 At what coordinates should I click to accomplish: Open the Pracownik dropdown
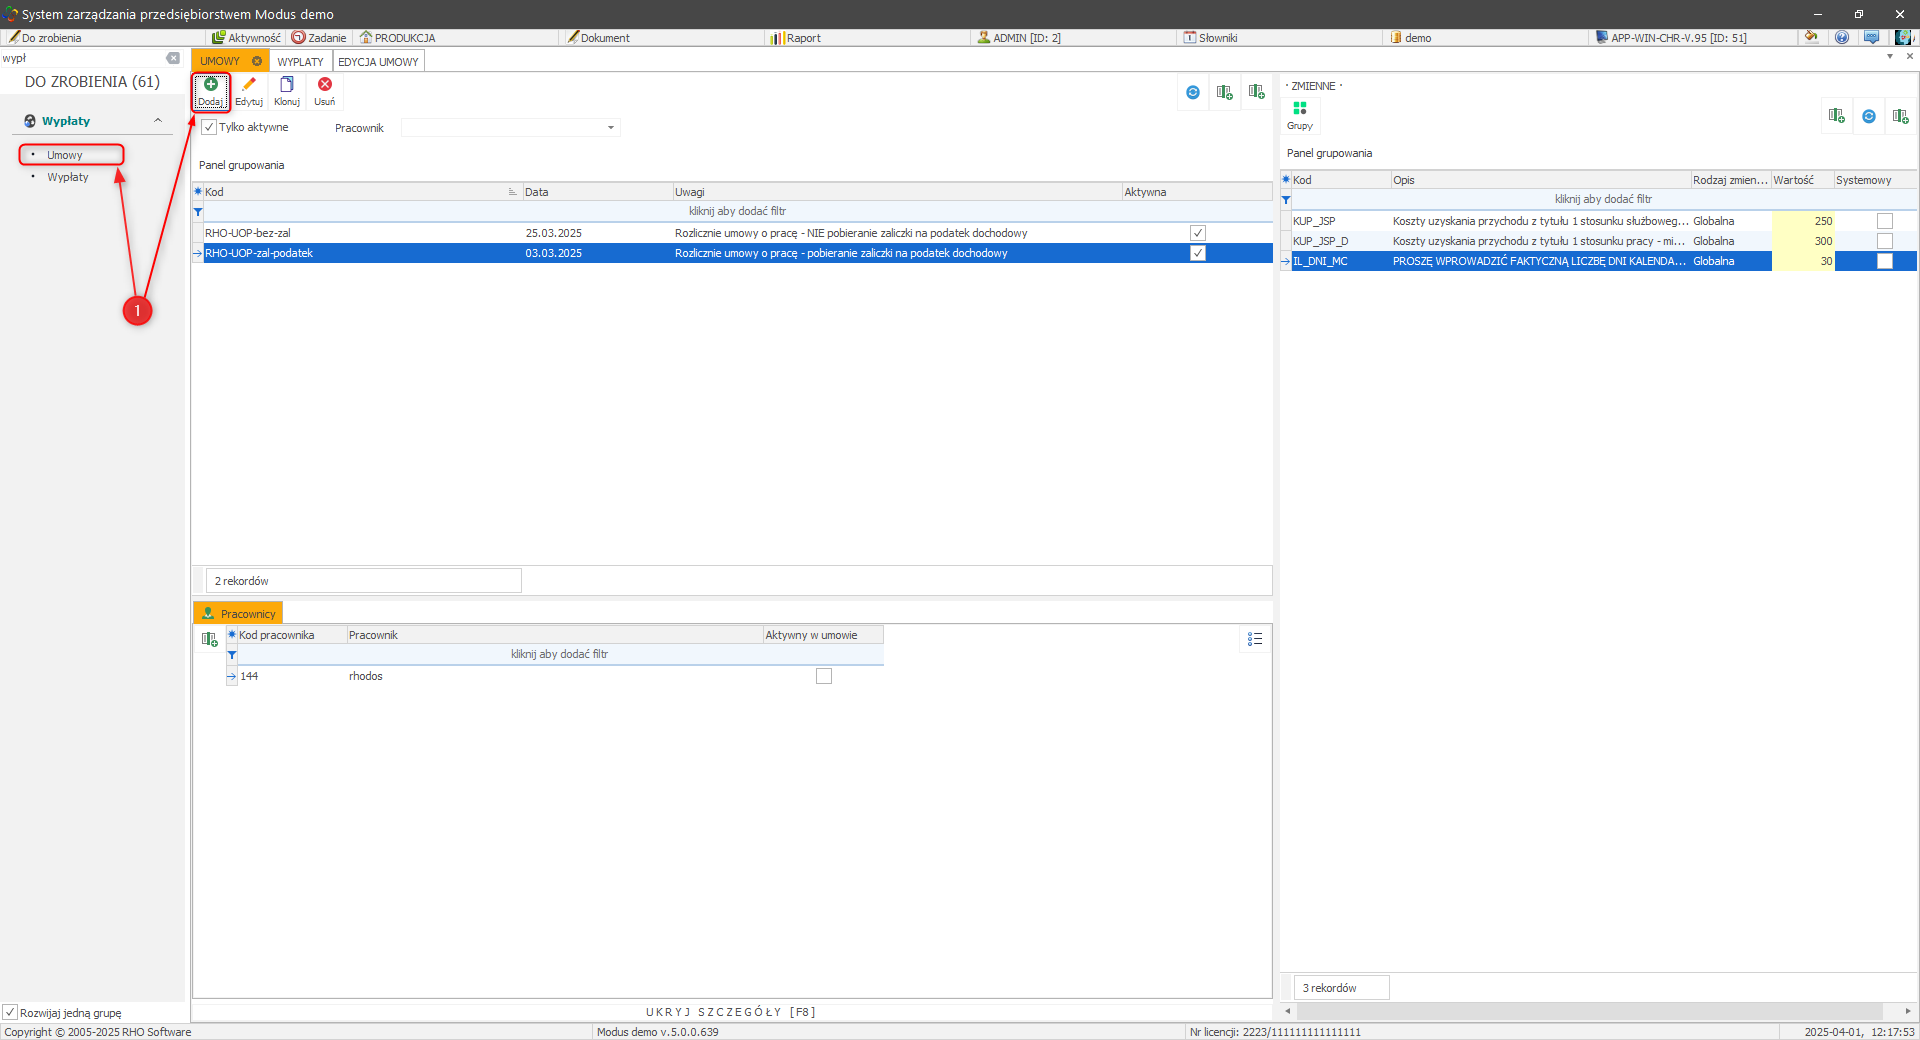pyautogui.click(x=610, y=128)
